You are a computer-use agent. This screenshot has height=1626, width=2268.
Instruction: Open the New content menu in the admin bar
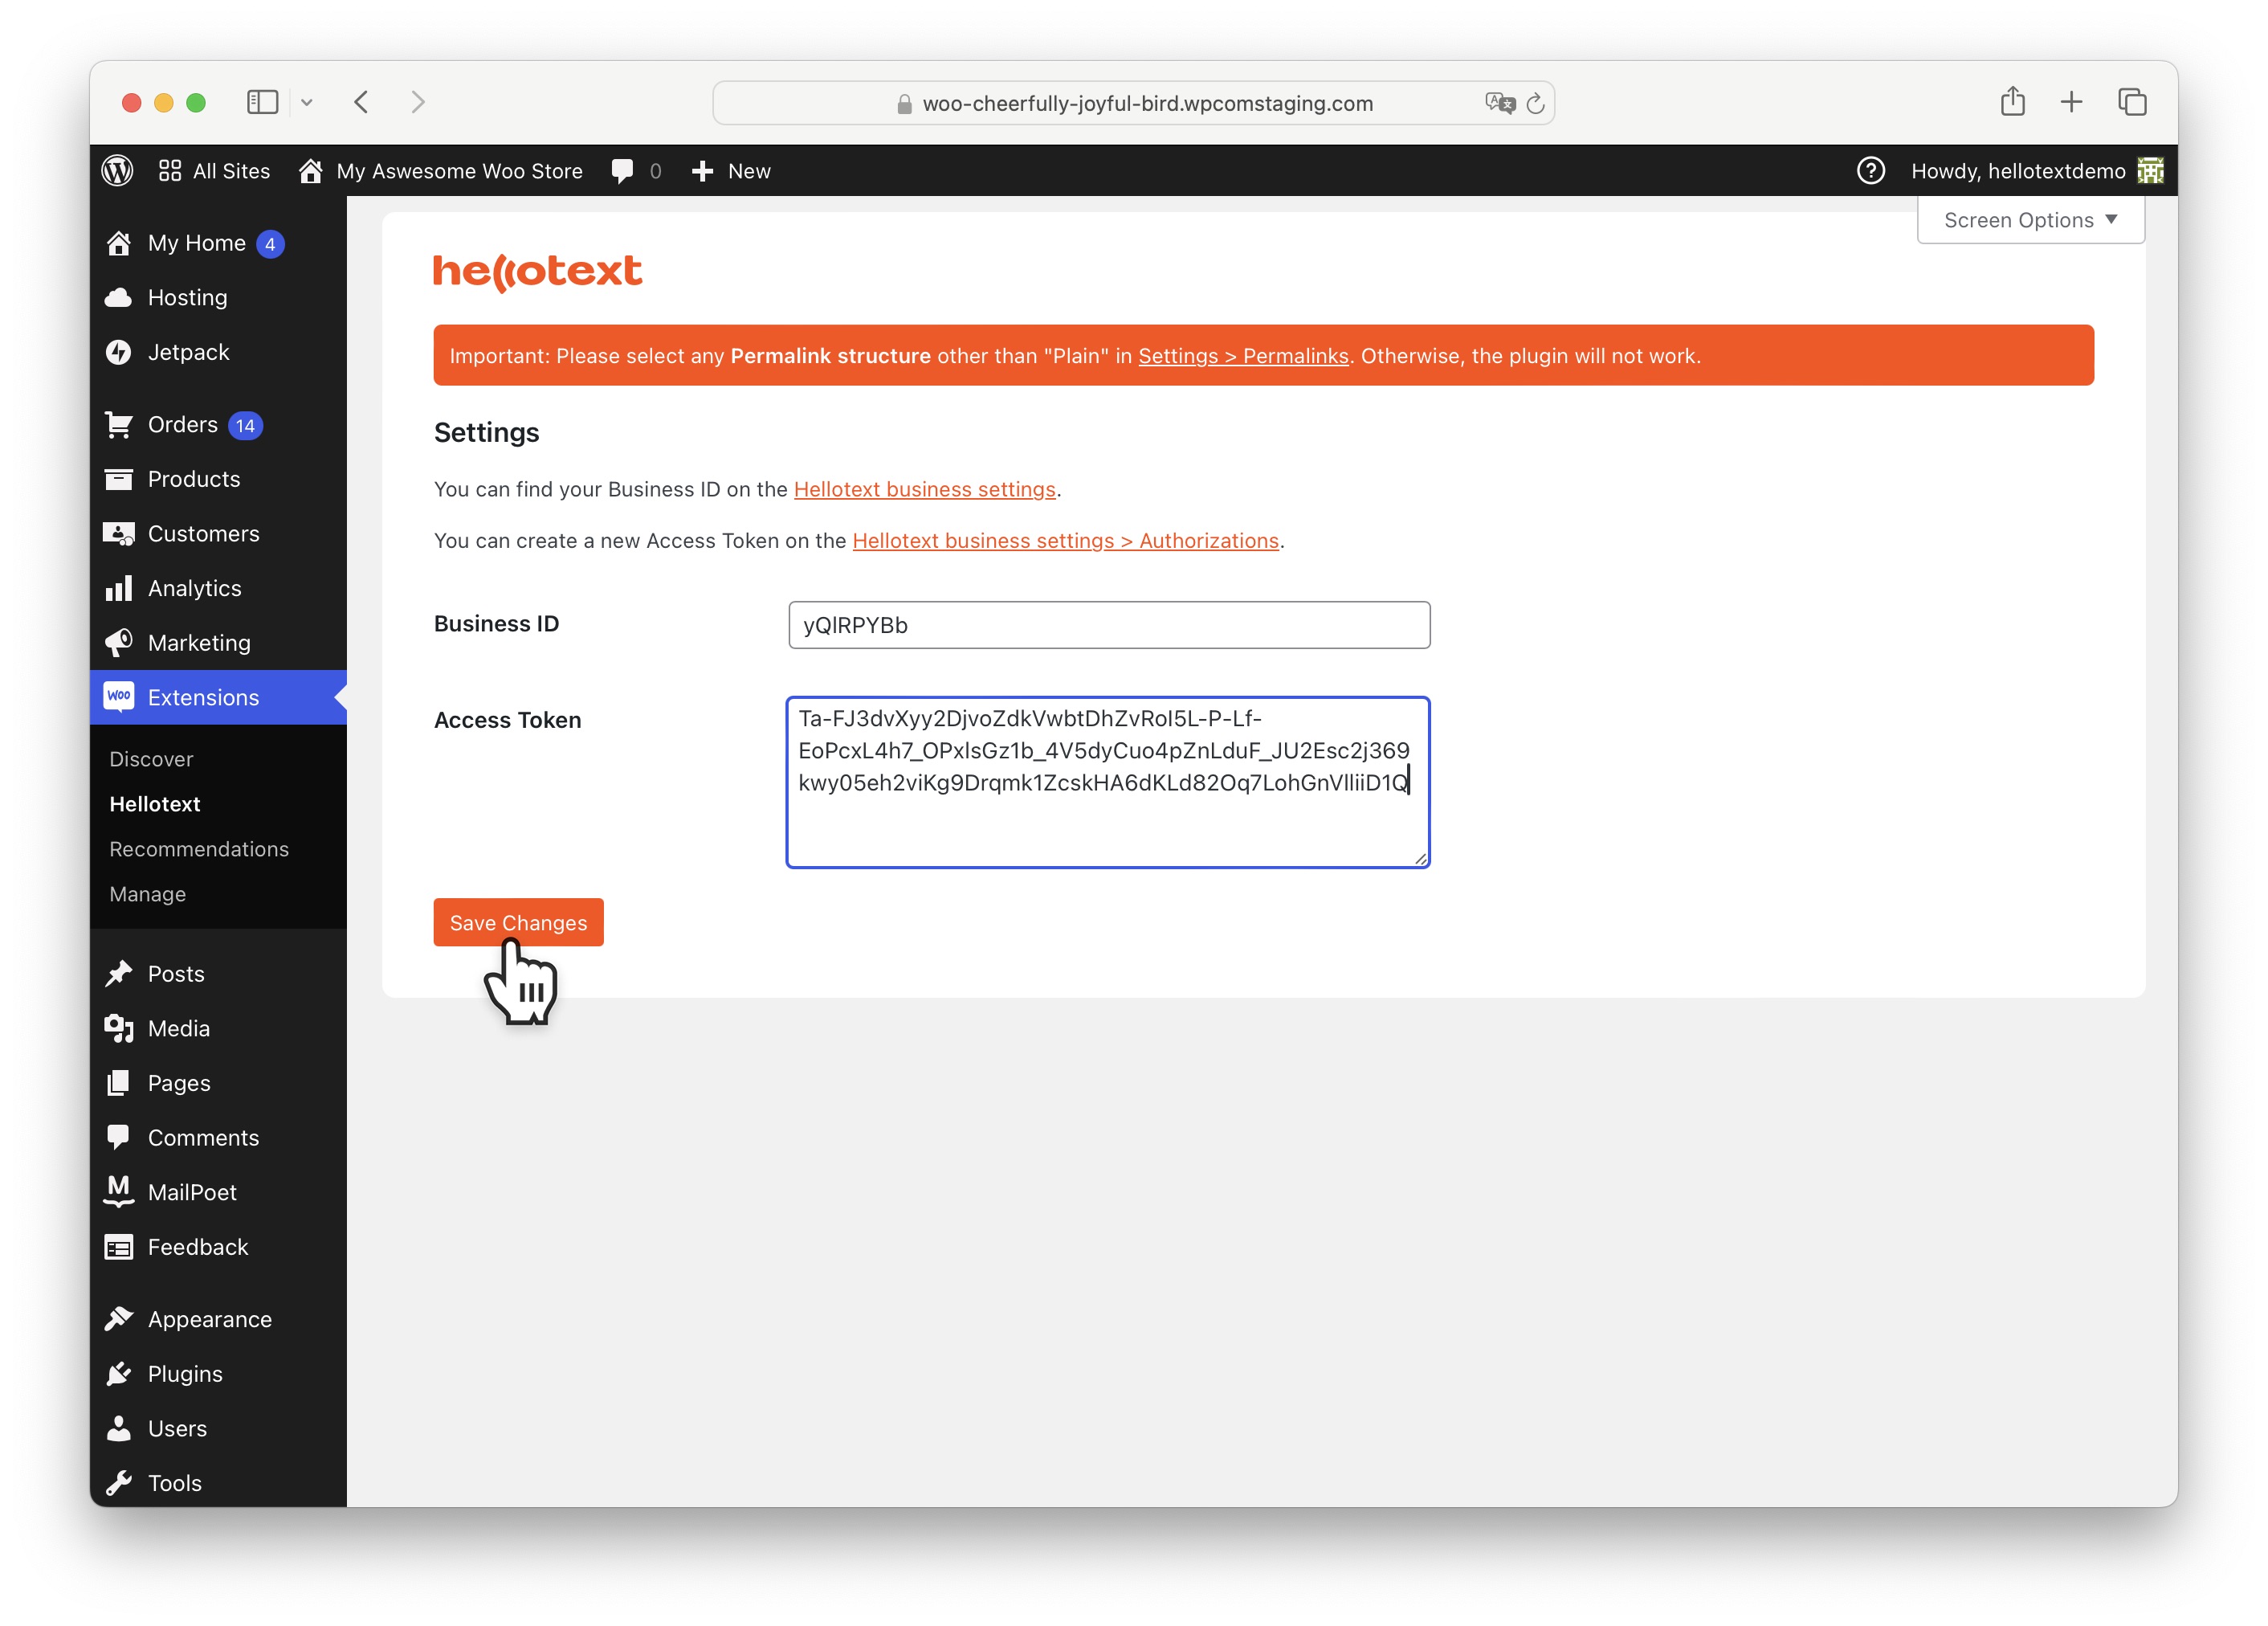[731, 171]
